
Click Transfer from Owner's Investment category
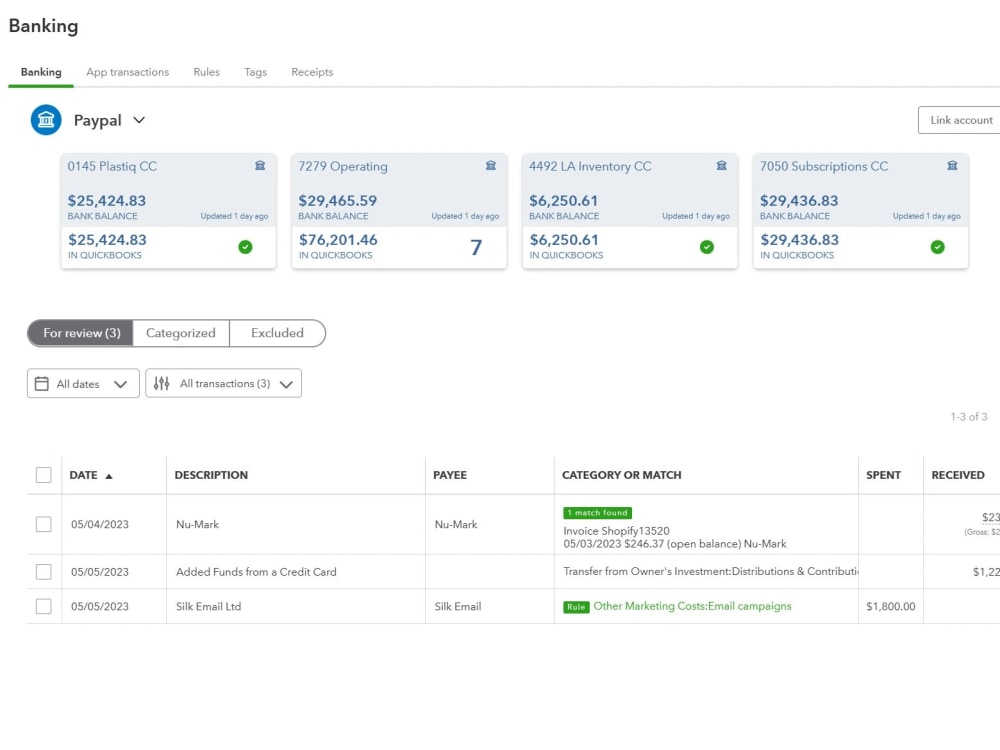tap(710, 571)
